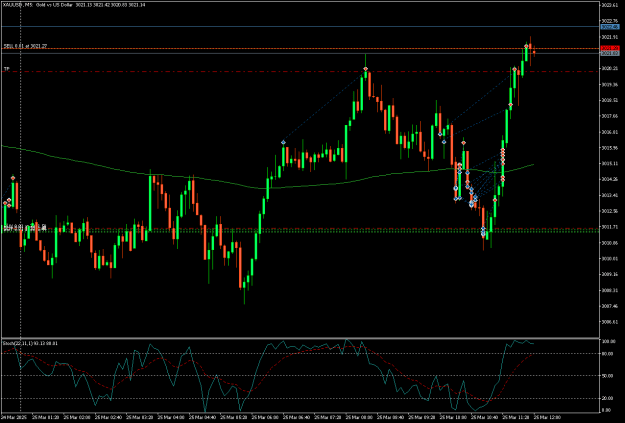Click the 3006.61 price scale label

click(610, 322)
